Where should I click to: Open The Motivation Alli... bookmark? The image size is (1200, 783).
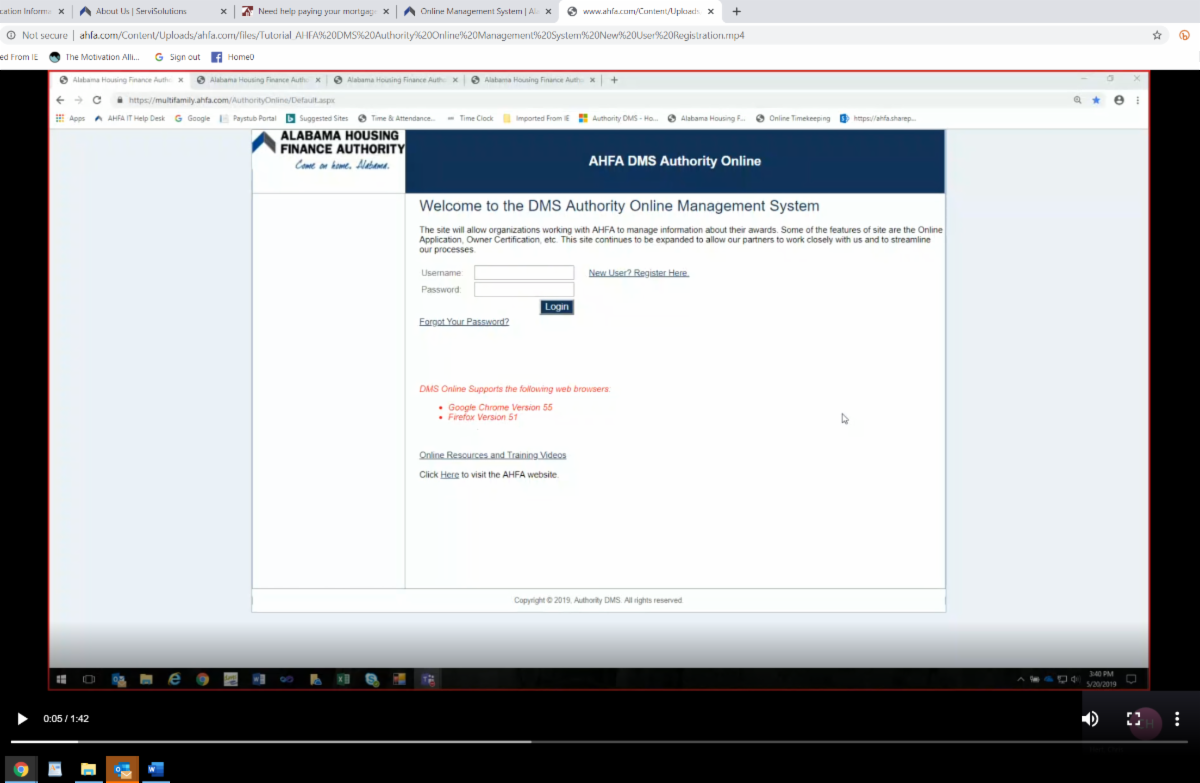click(x=95, y=57)
